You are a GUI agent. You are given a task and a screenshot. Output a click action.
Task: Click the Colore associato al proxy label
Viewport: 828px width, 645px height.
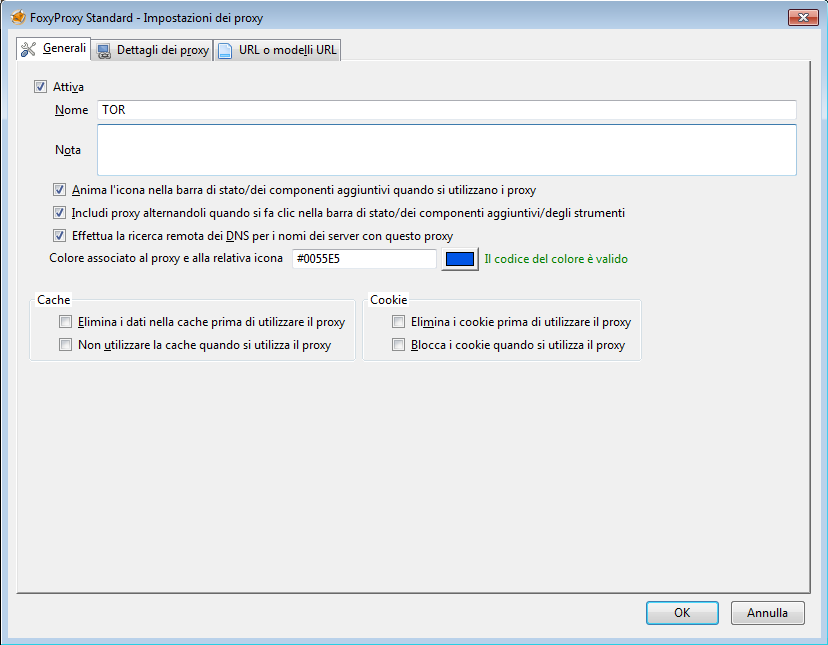click(166, 258)
